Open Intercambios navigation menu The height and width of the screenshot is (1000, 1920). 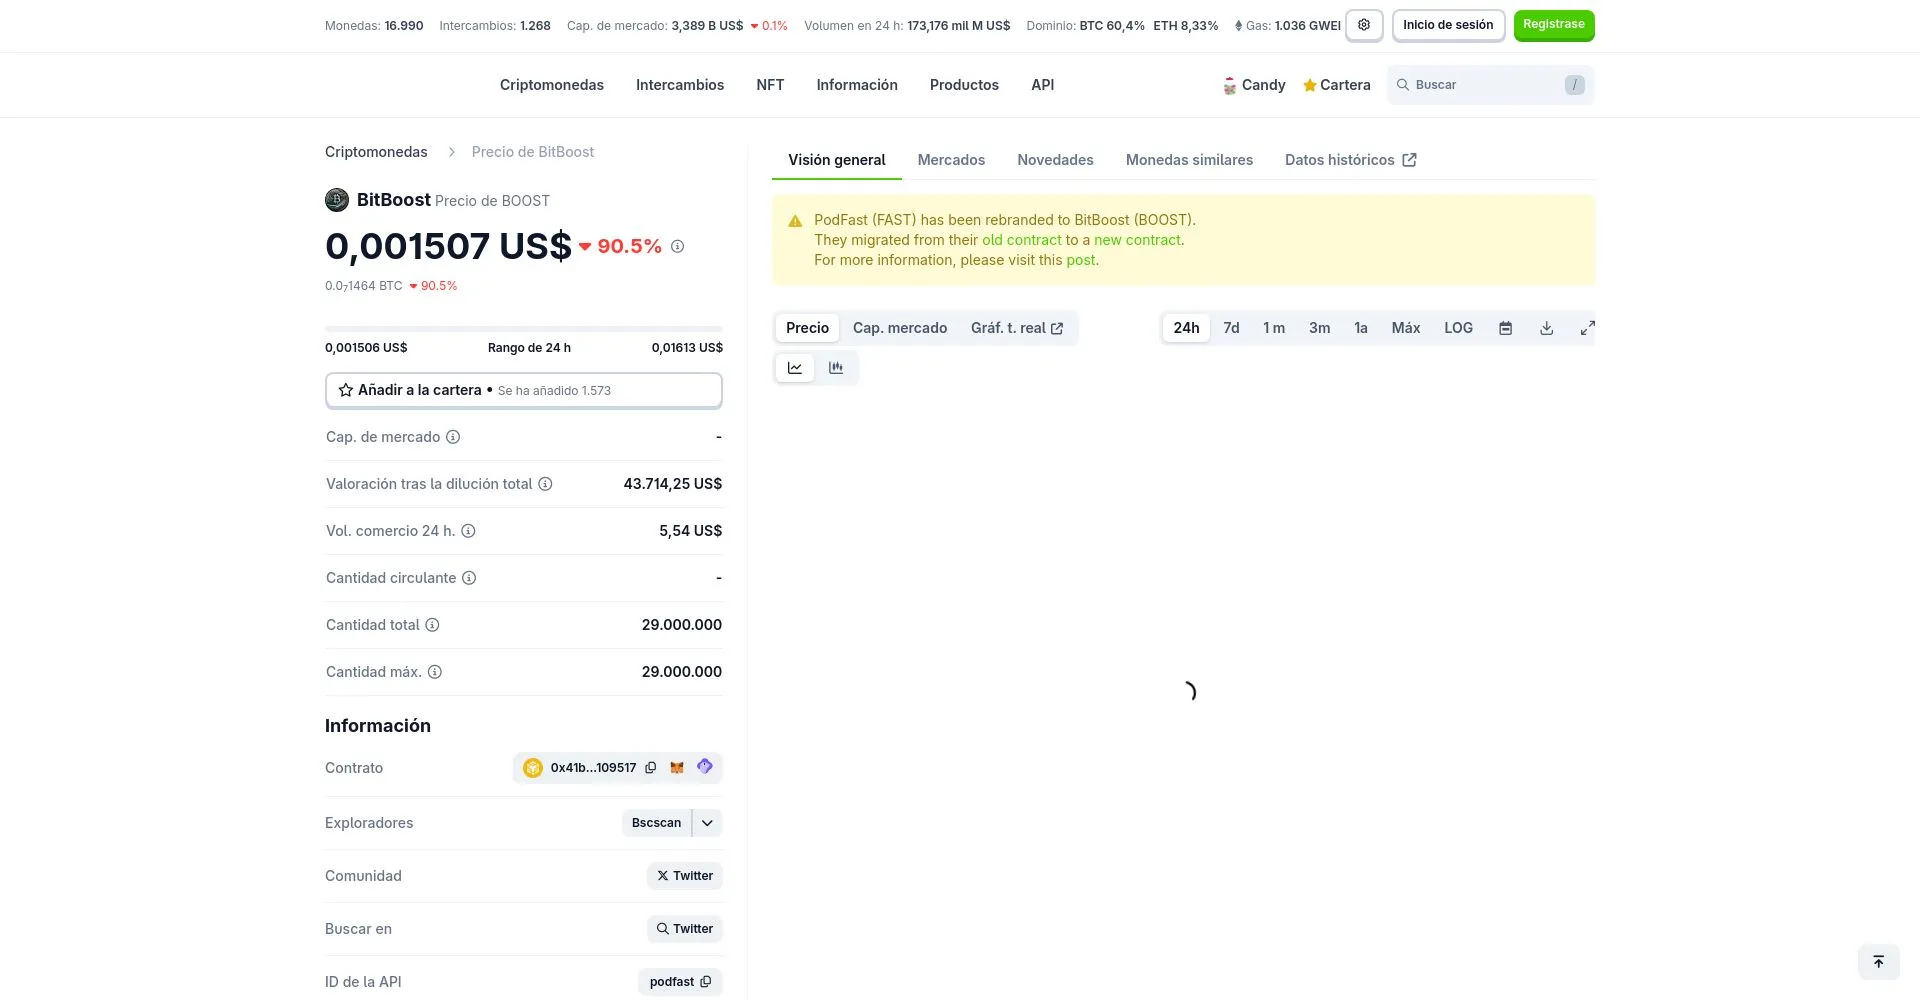680,85
